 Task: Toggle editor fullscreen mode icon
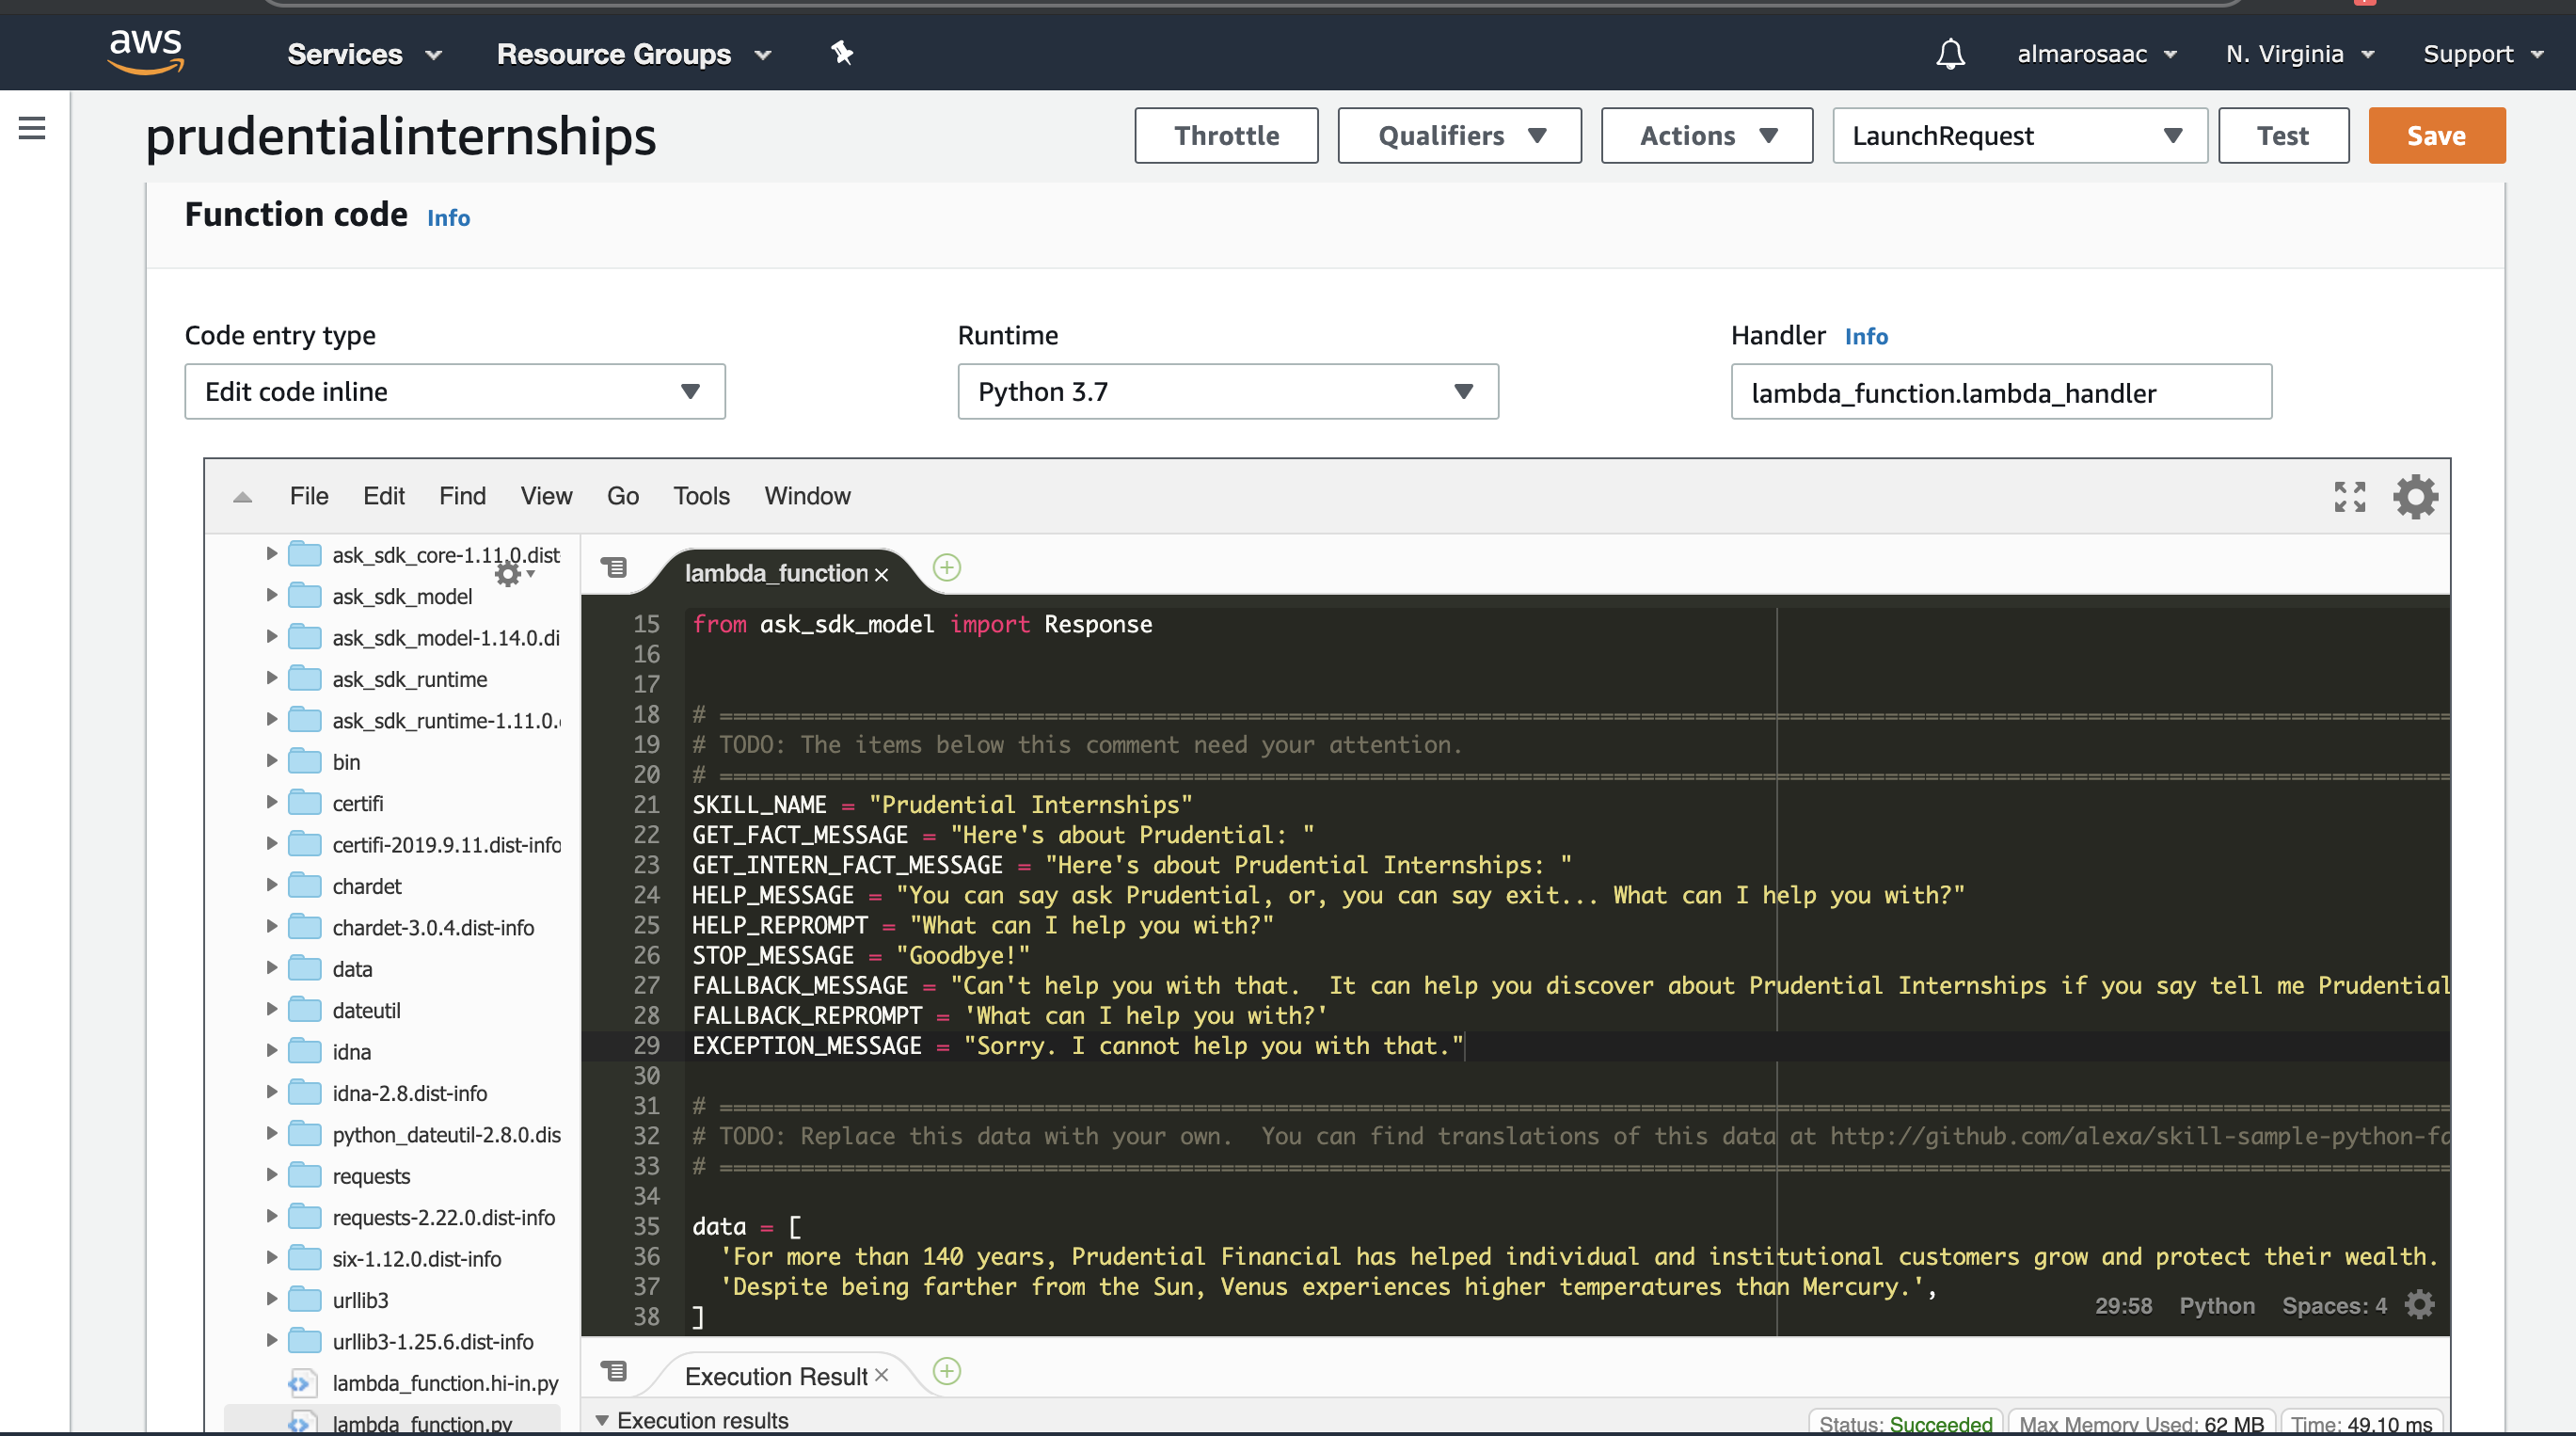click(2349, 496)
